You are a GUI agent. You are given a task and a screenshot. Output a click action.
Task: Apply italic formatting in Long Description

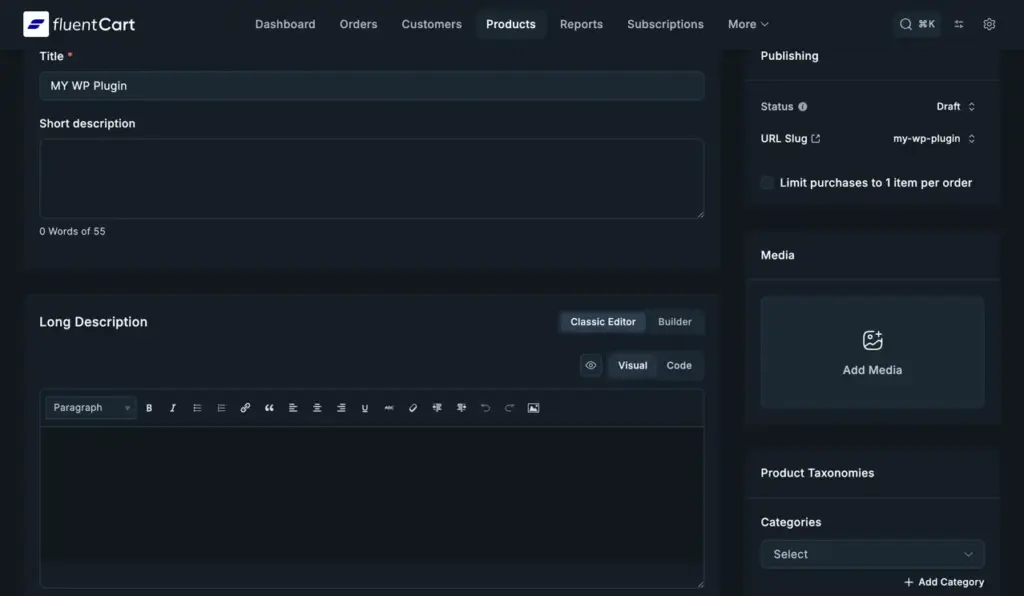(x=173, y=408)
